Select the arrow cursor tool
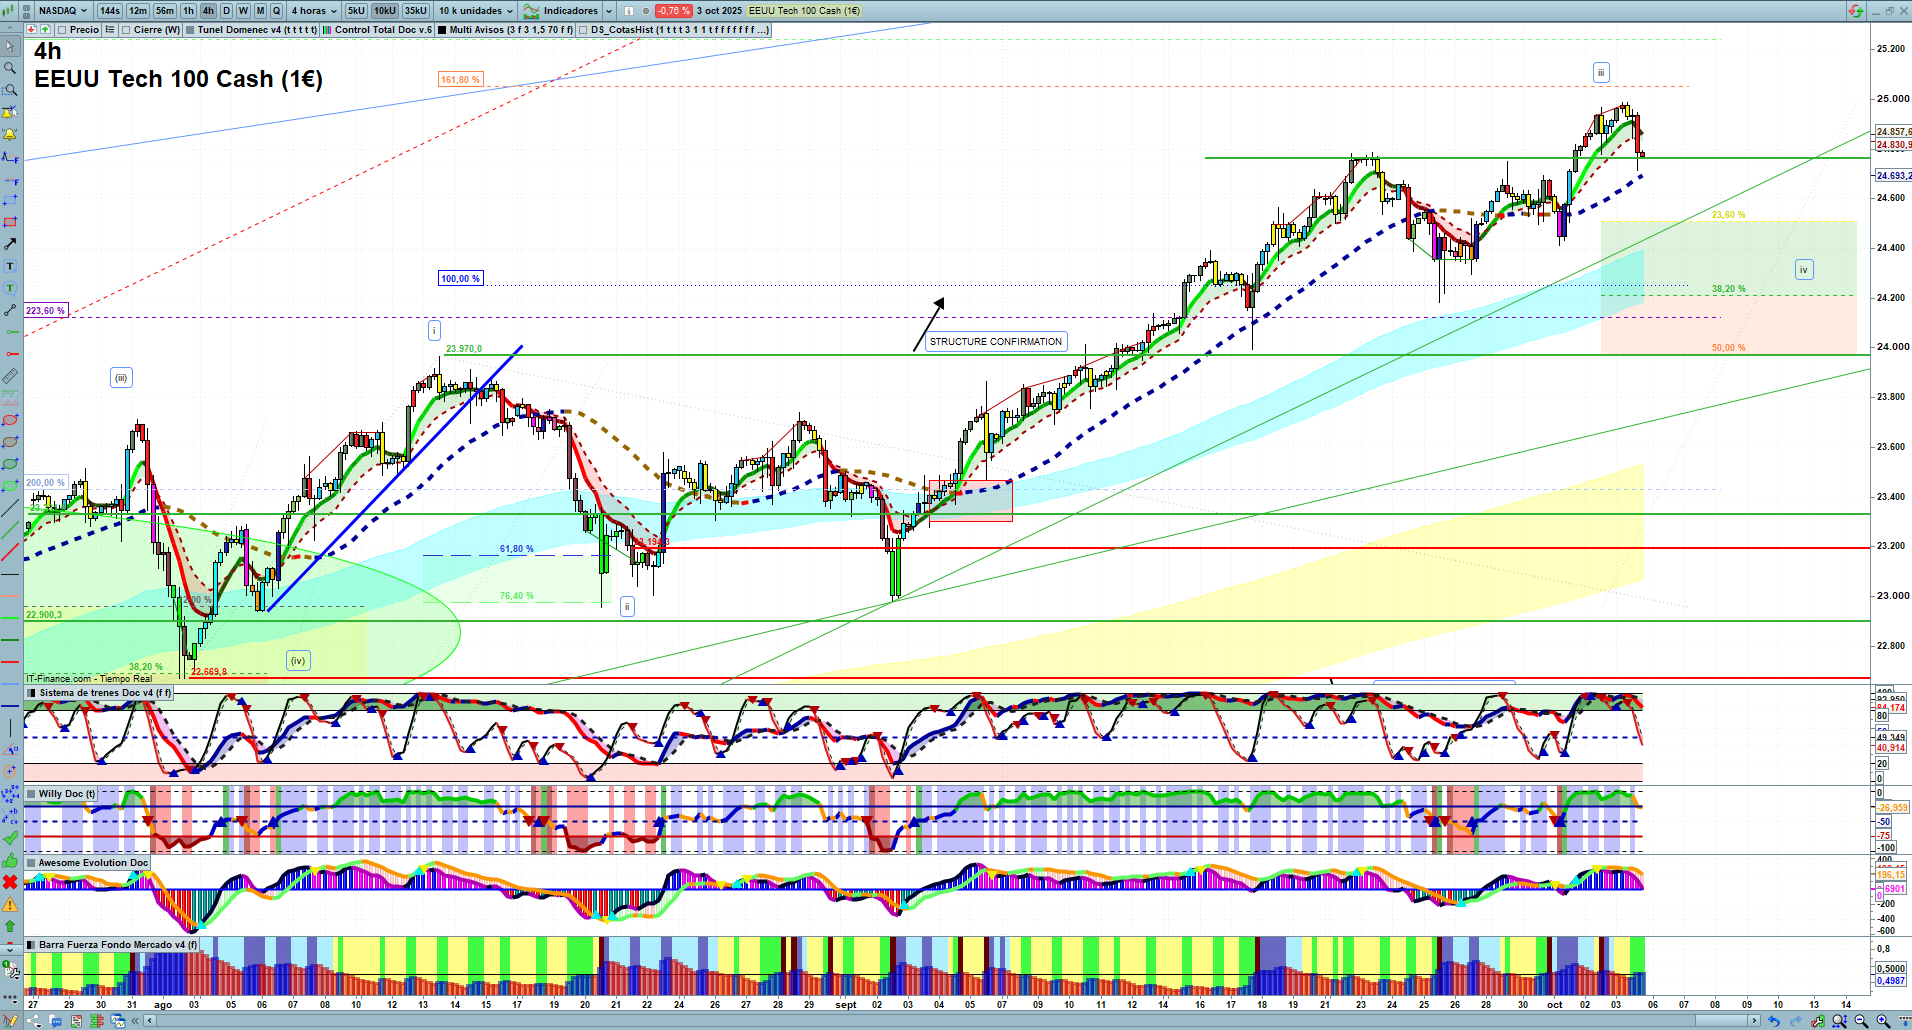 click(10, 46)
